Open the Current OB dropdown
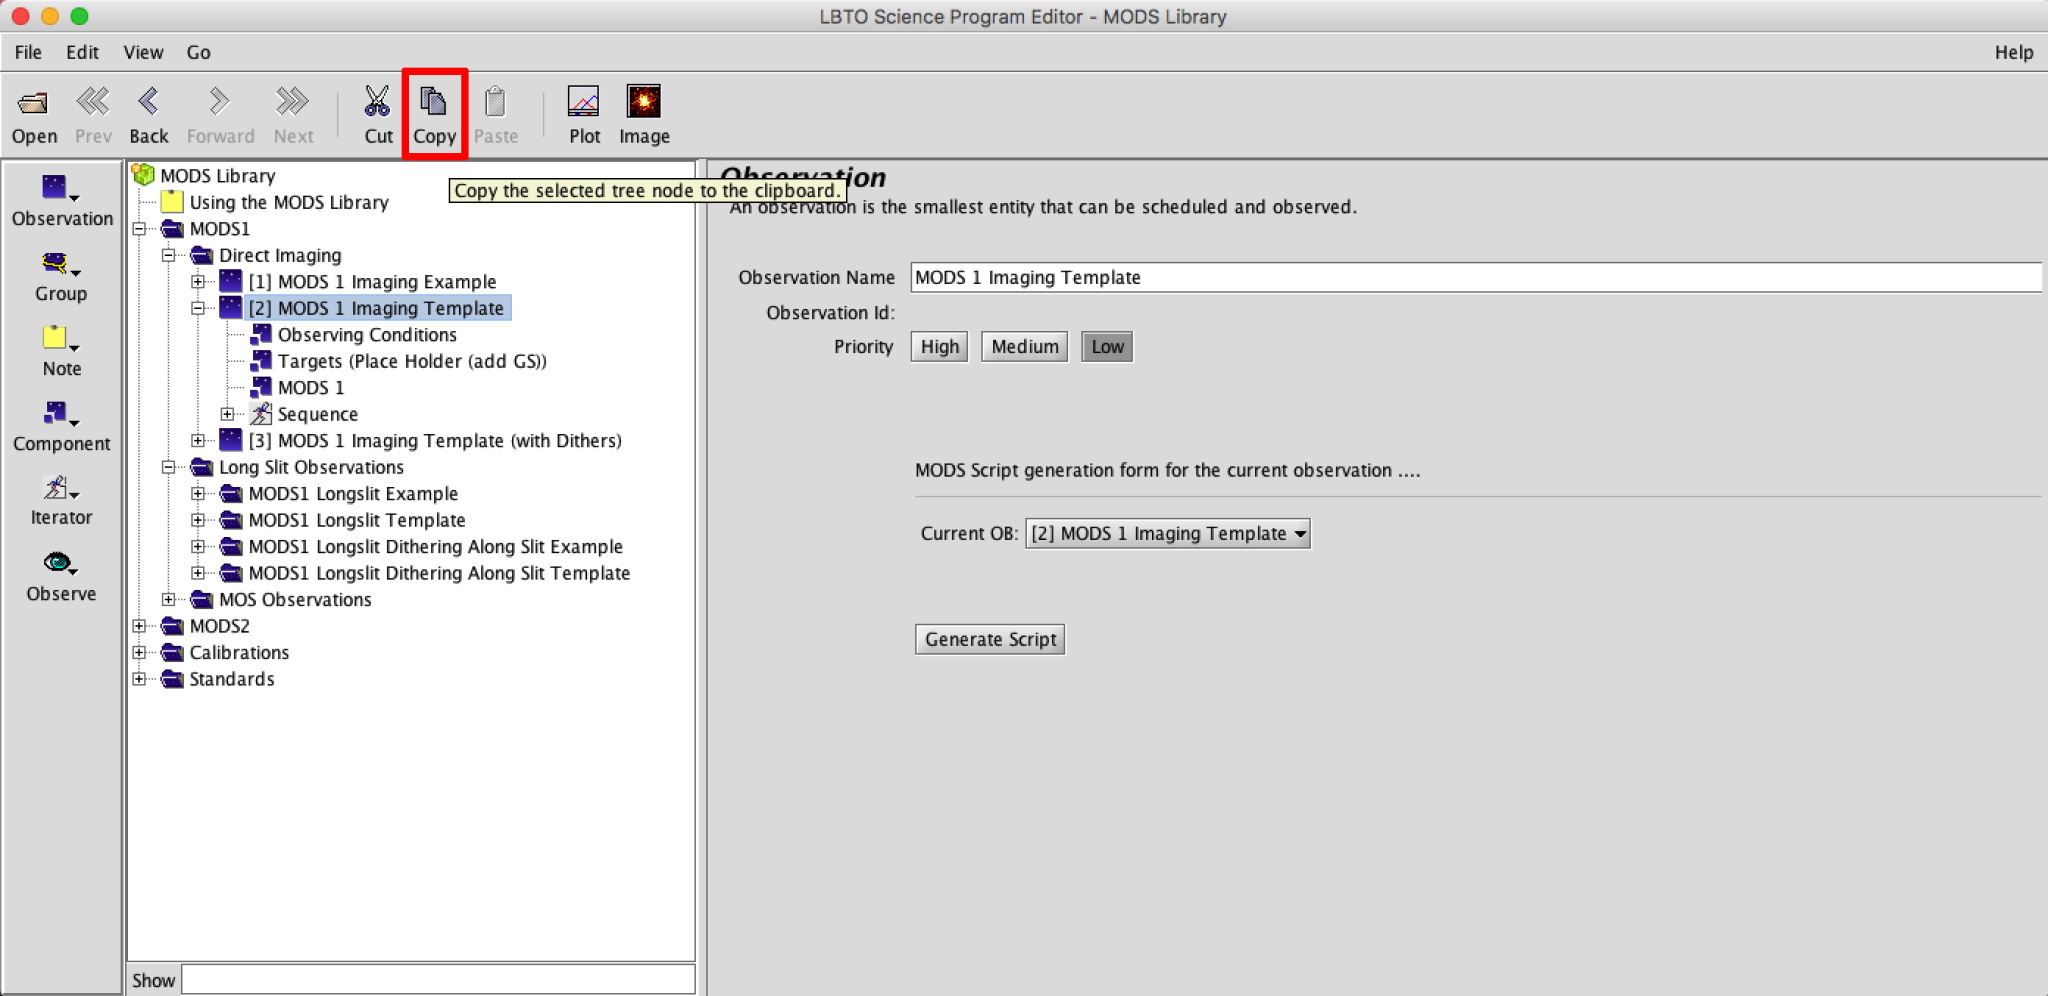 [1167, 534]
